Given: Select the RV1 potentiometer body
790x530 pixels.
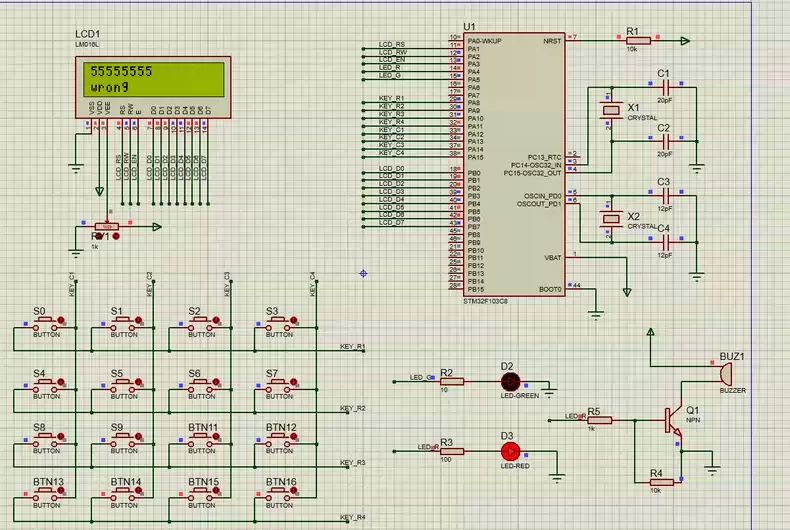Looking at the screenshot, I should [x=107, y=227].
